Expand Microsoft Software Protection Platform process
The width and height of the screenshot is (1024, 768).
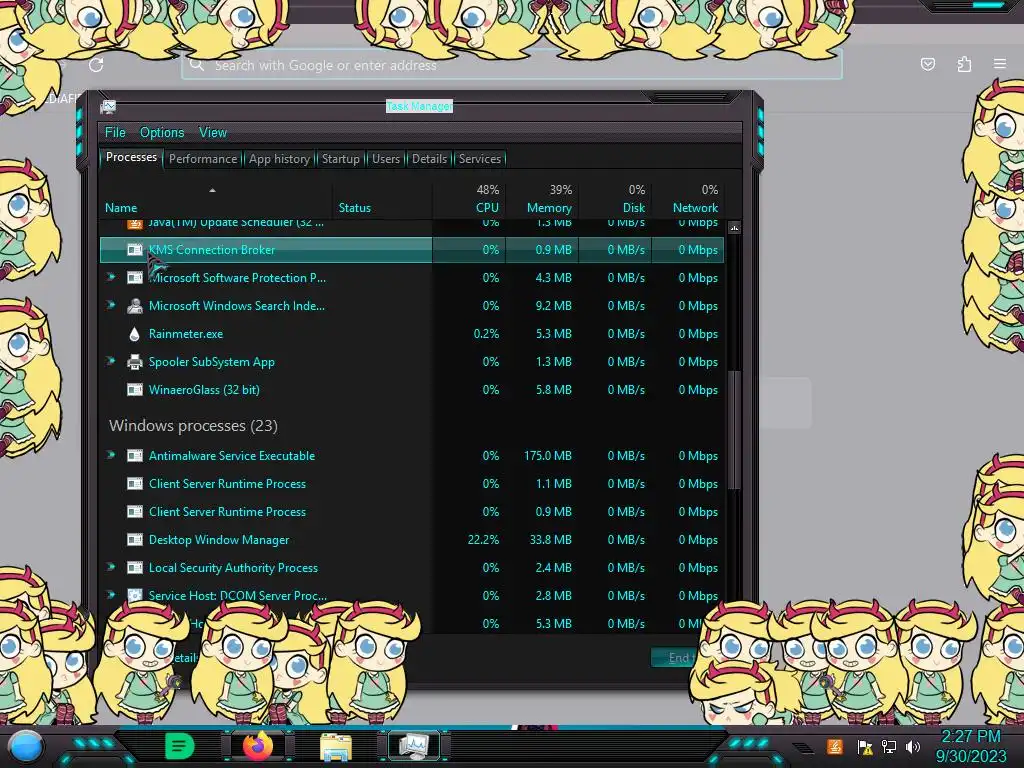111,278
